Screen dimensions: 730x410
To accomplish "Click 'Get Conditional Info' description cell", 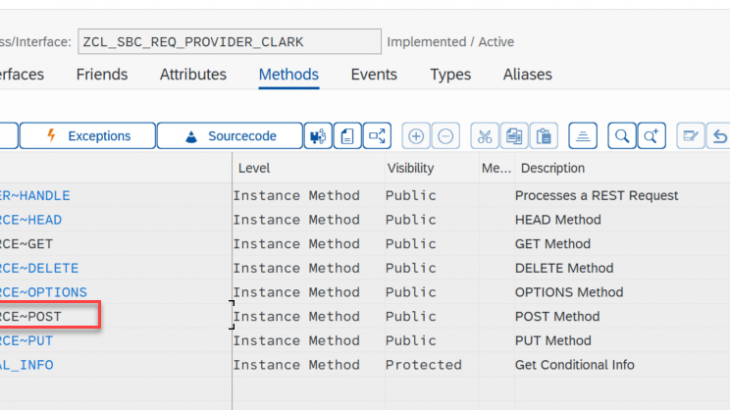I will pos(575,365).
